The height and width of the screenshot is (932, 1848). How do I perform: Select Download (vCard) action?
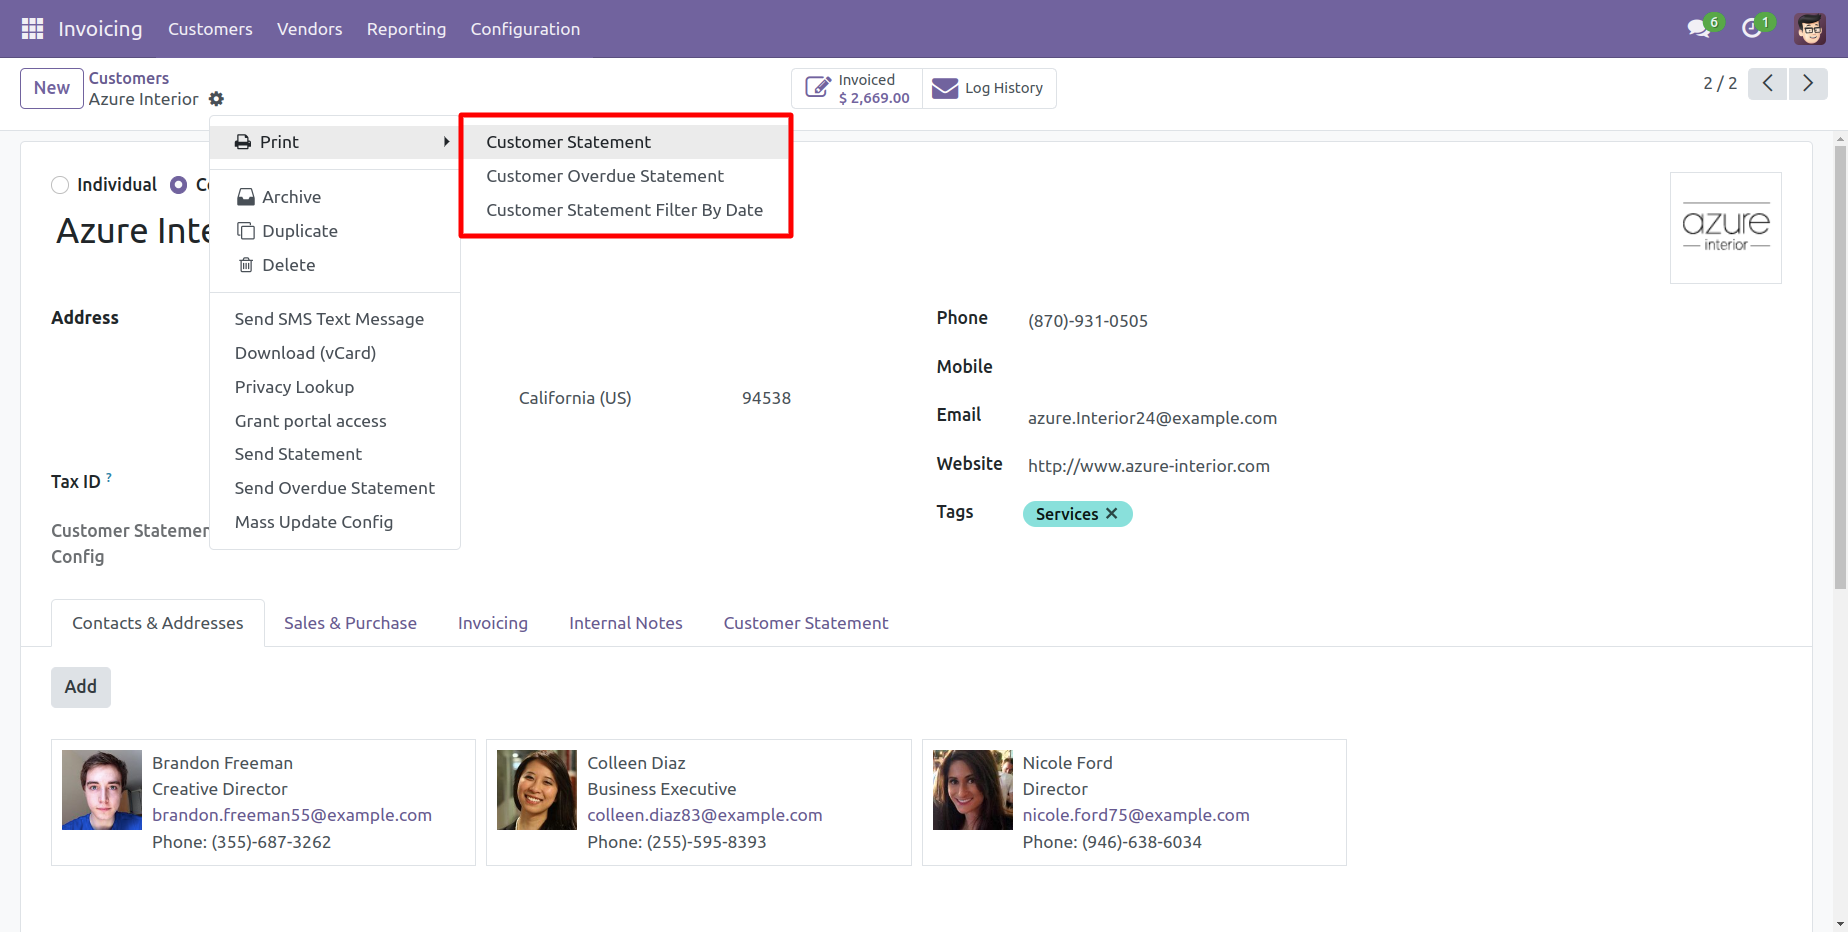tap(335, 353)
